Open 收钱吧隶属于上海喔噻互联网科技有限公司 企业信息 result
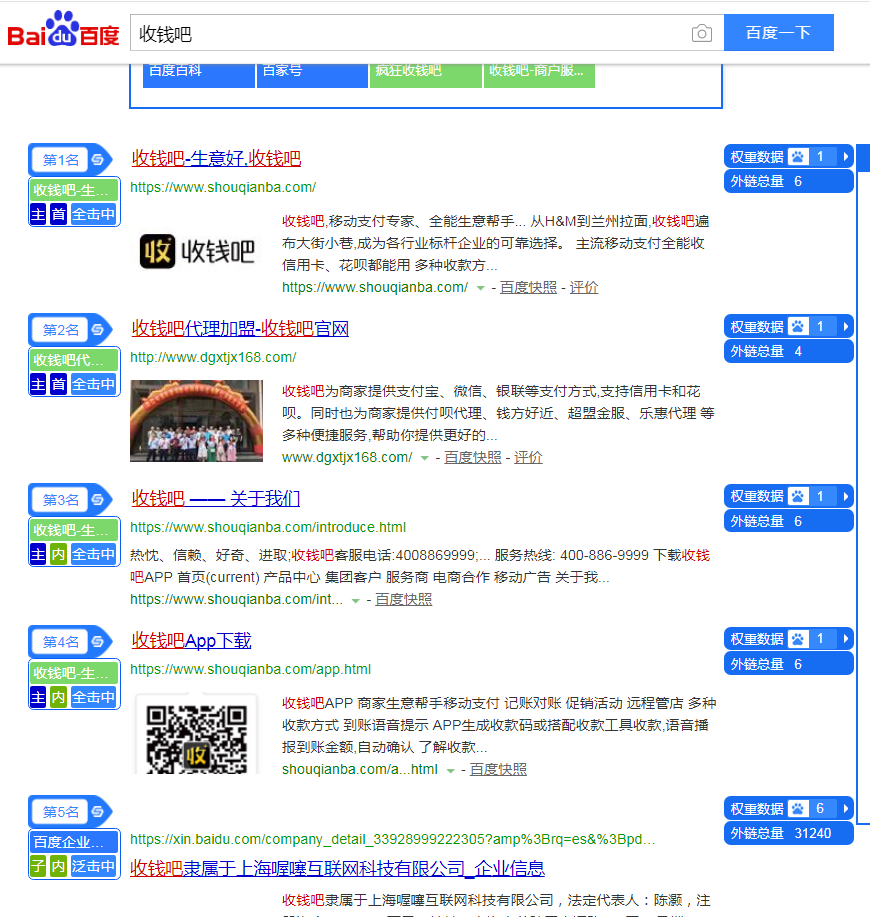This screenshot has width=870, height=917. (x=337, y=868)
